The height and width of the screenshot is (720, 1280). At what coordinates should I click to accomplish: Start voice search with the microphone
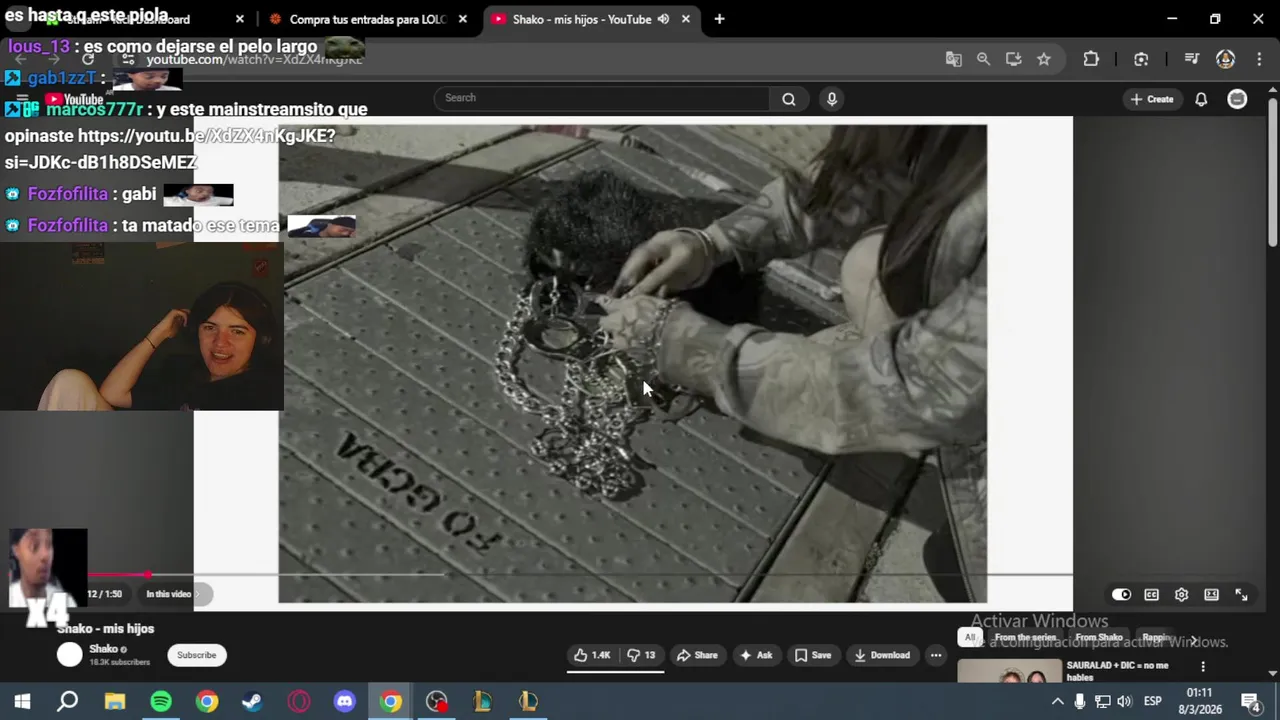831,98
